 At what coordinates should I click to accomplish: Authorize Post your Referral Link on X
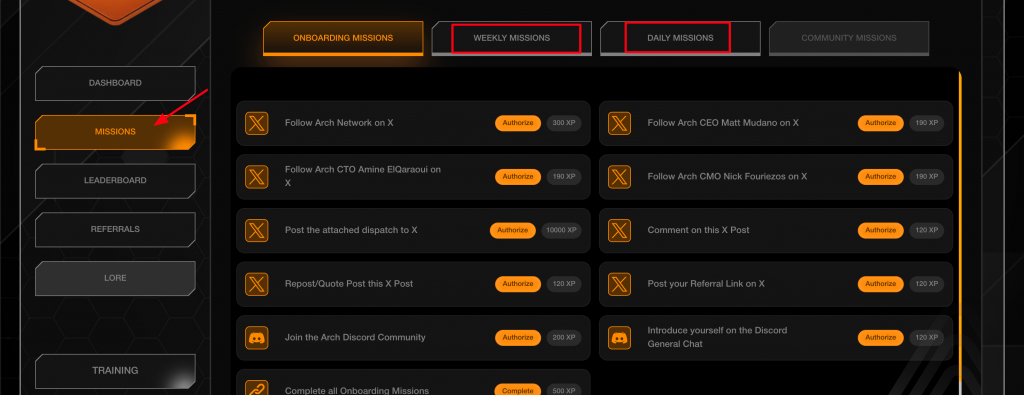point(880,283)
